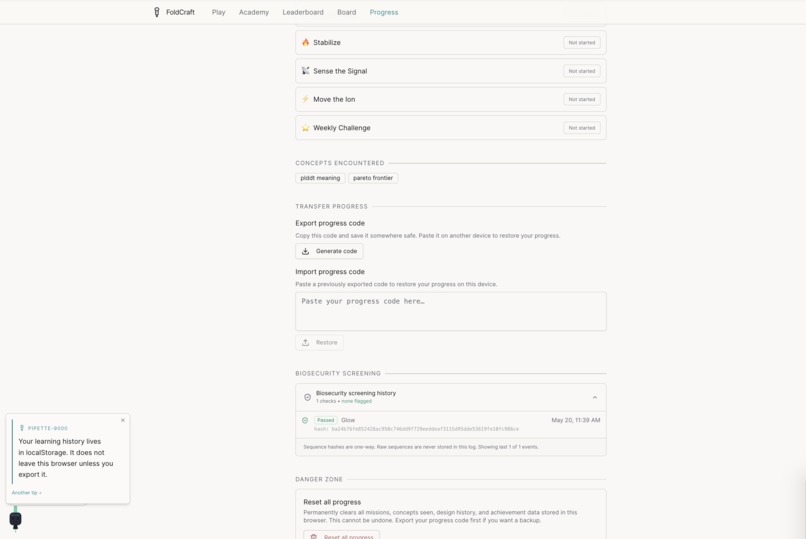Open the Move the Ion mission
The width and height of the screenshot is (806, 539).
click(x=451, y=99)
